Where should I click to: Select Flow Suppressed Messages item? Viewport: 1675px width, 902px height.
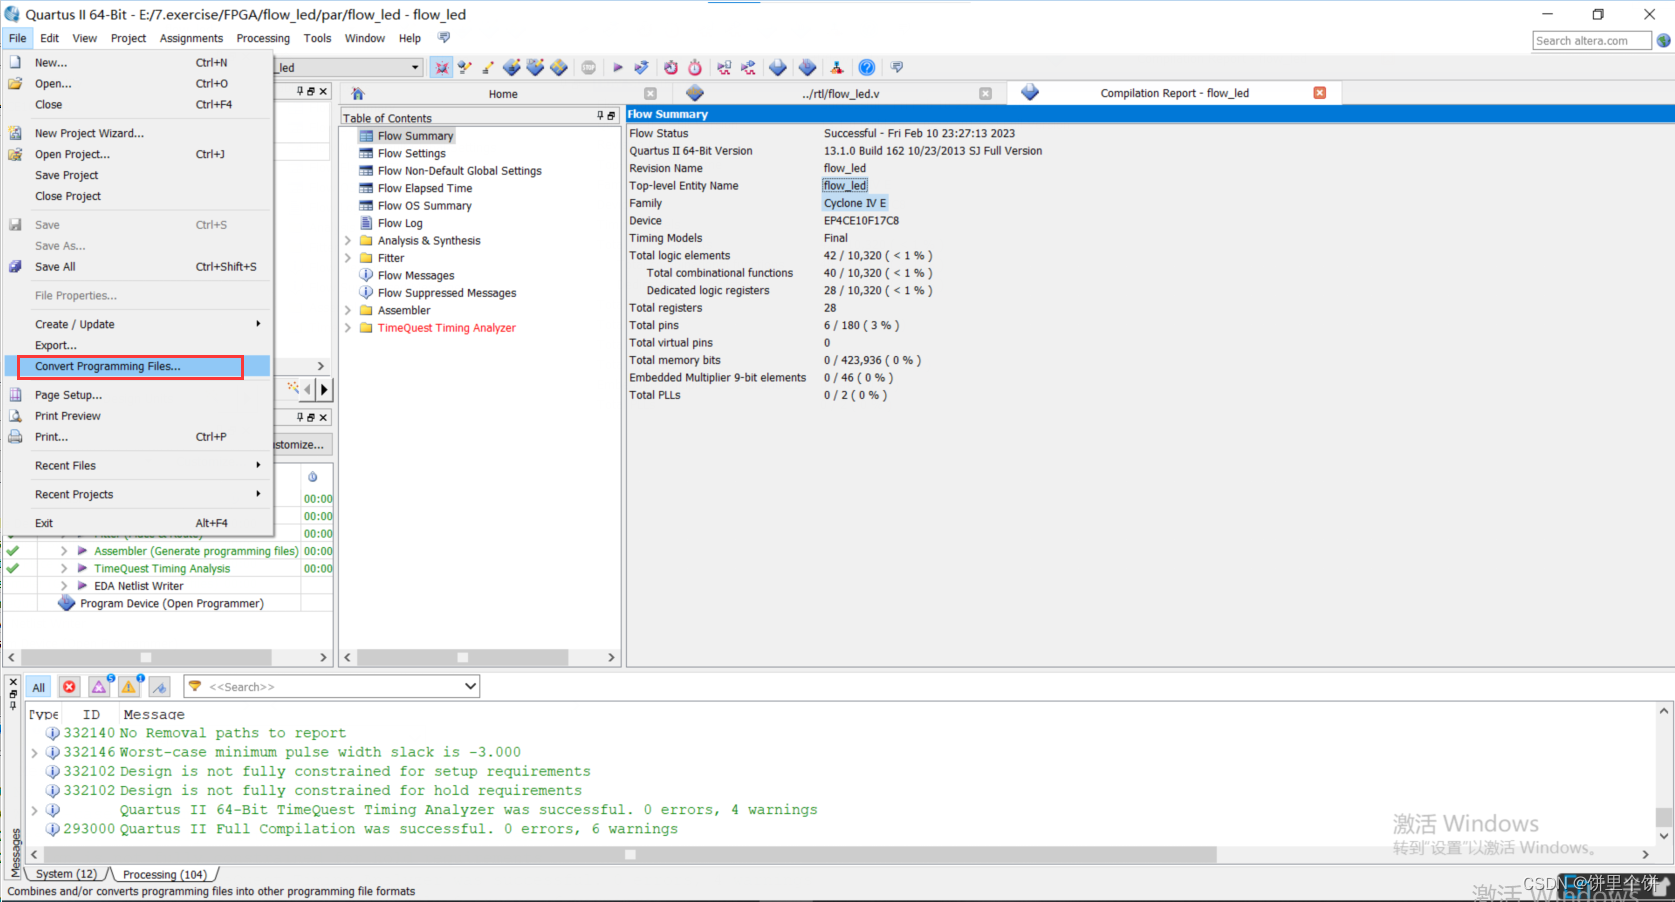coord(447,293)
